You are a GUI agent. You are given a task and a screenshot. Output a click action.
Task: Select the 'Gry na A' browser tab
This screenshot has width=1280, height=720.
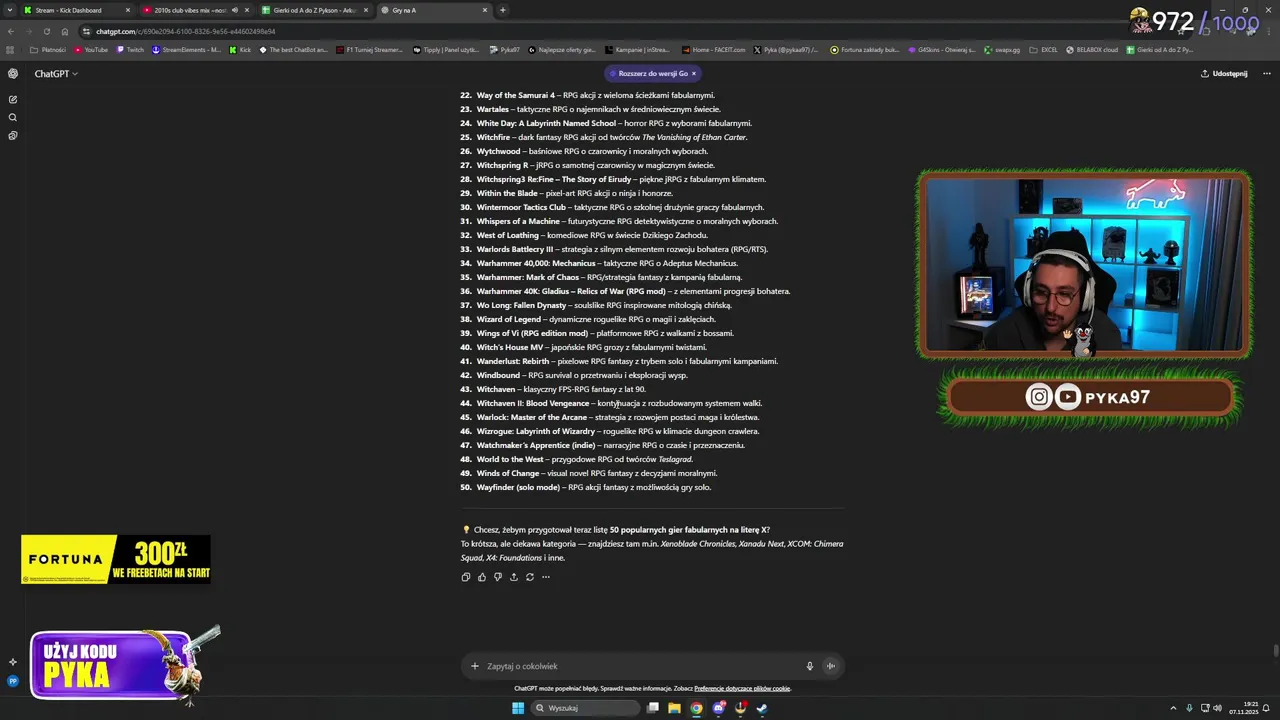click(x=434, y=10)
